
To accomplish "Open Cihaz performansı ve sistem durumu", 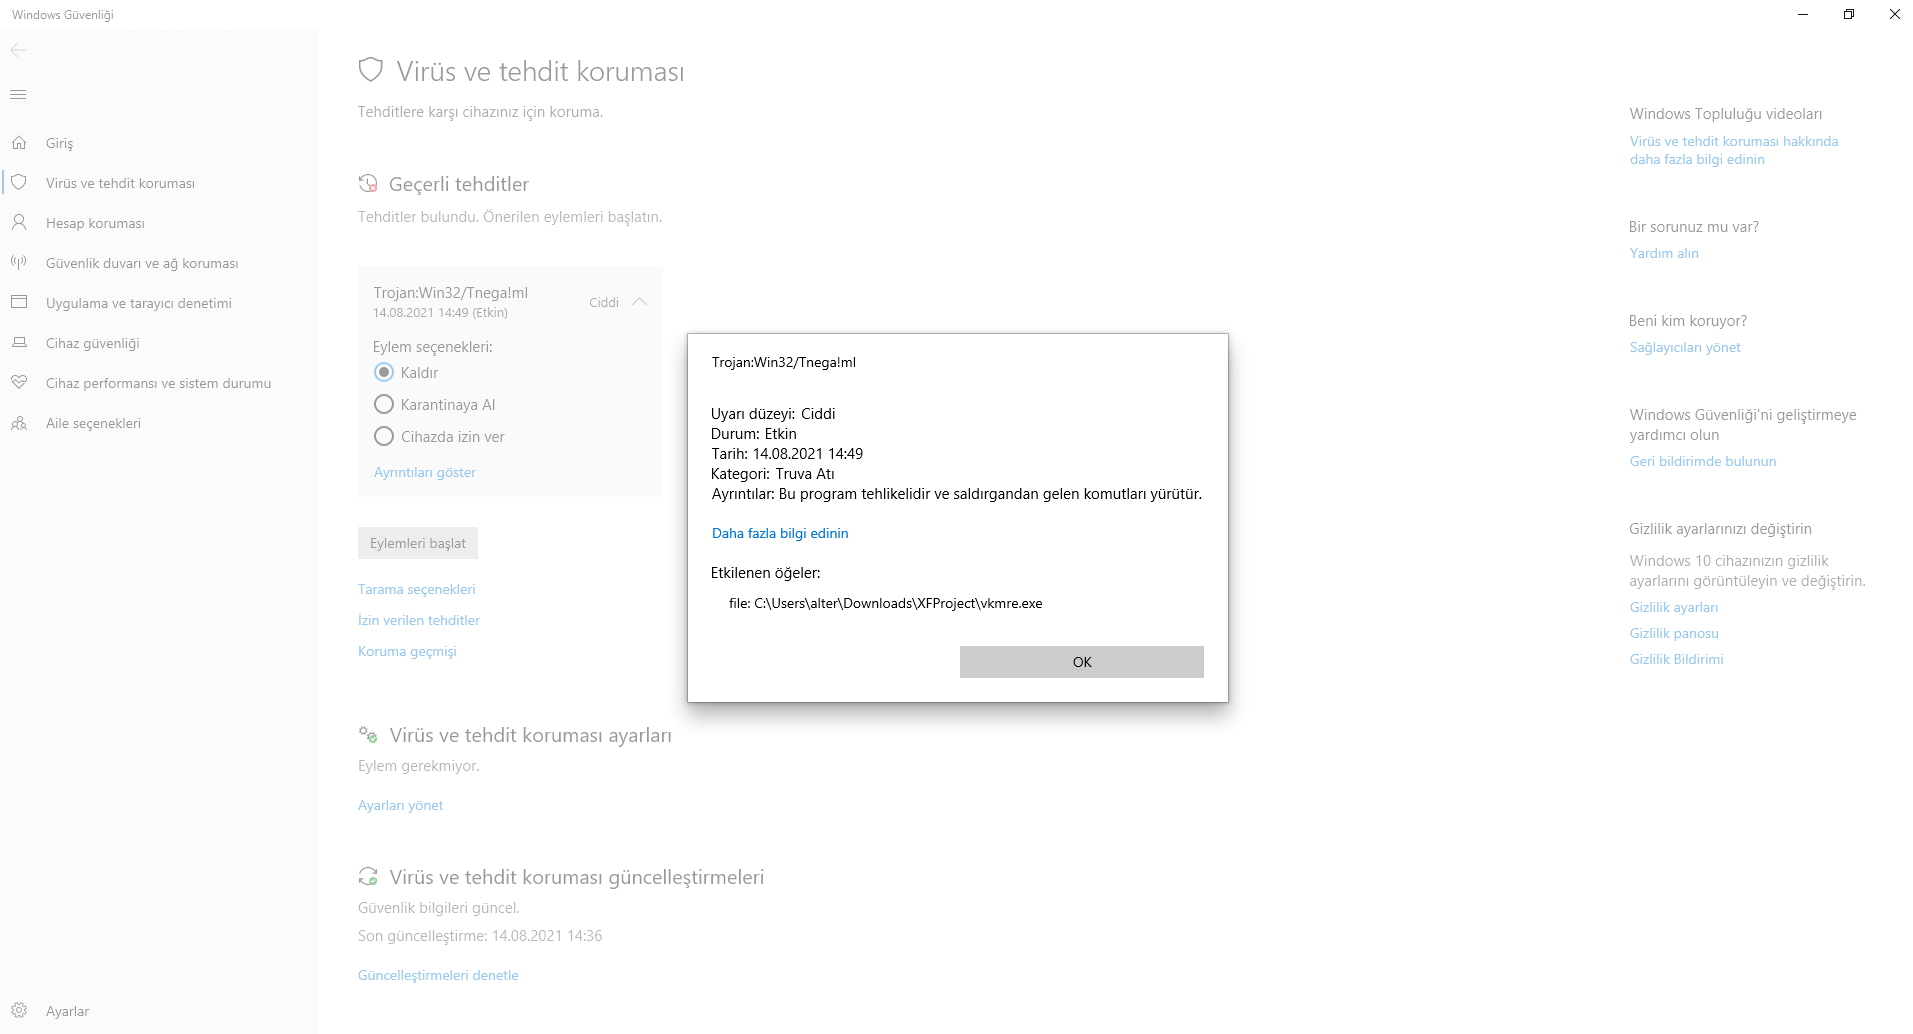I will tap(158, 383).
